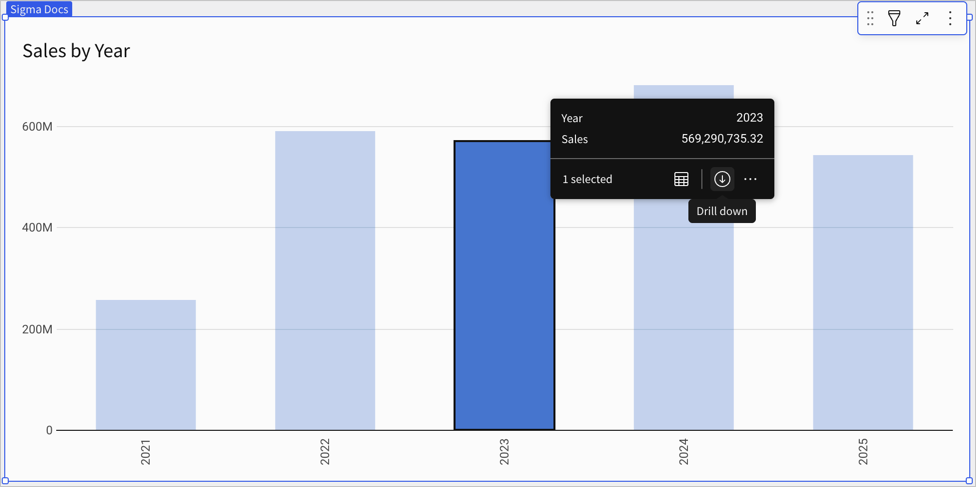Click the filter funnel icon
The width and height of the screenshot is (976, 487).
coord(894,18)
